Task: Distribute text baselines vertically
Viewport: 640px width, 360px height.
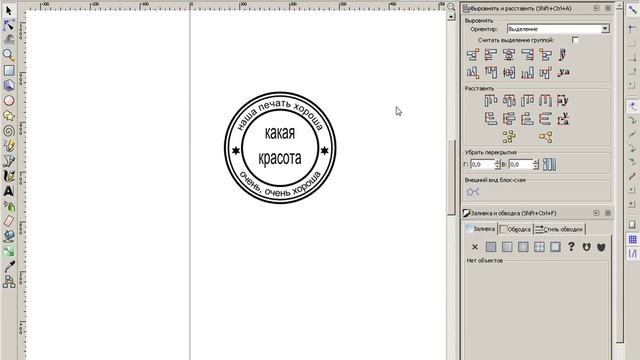Action: 563,119
